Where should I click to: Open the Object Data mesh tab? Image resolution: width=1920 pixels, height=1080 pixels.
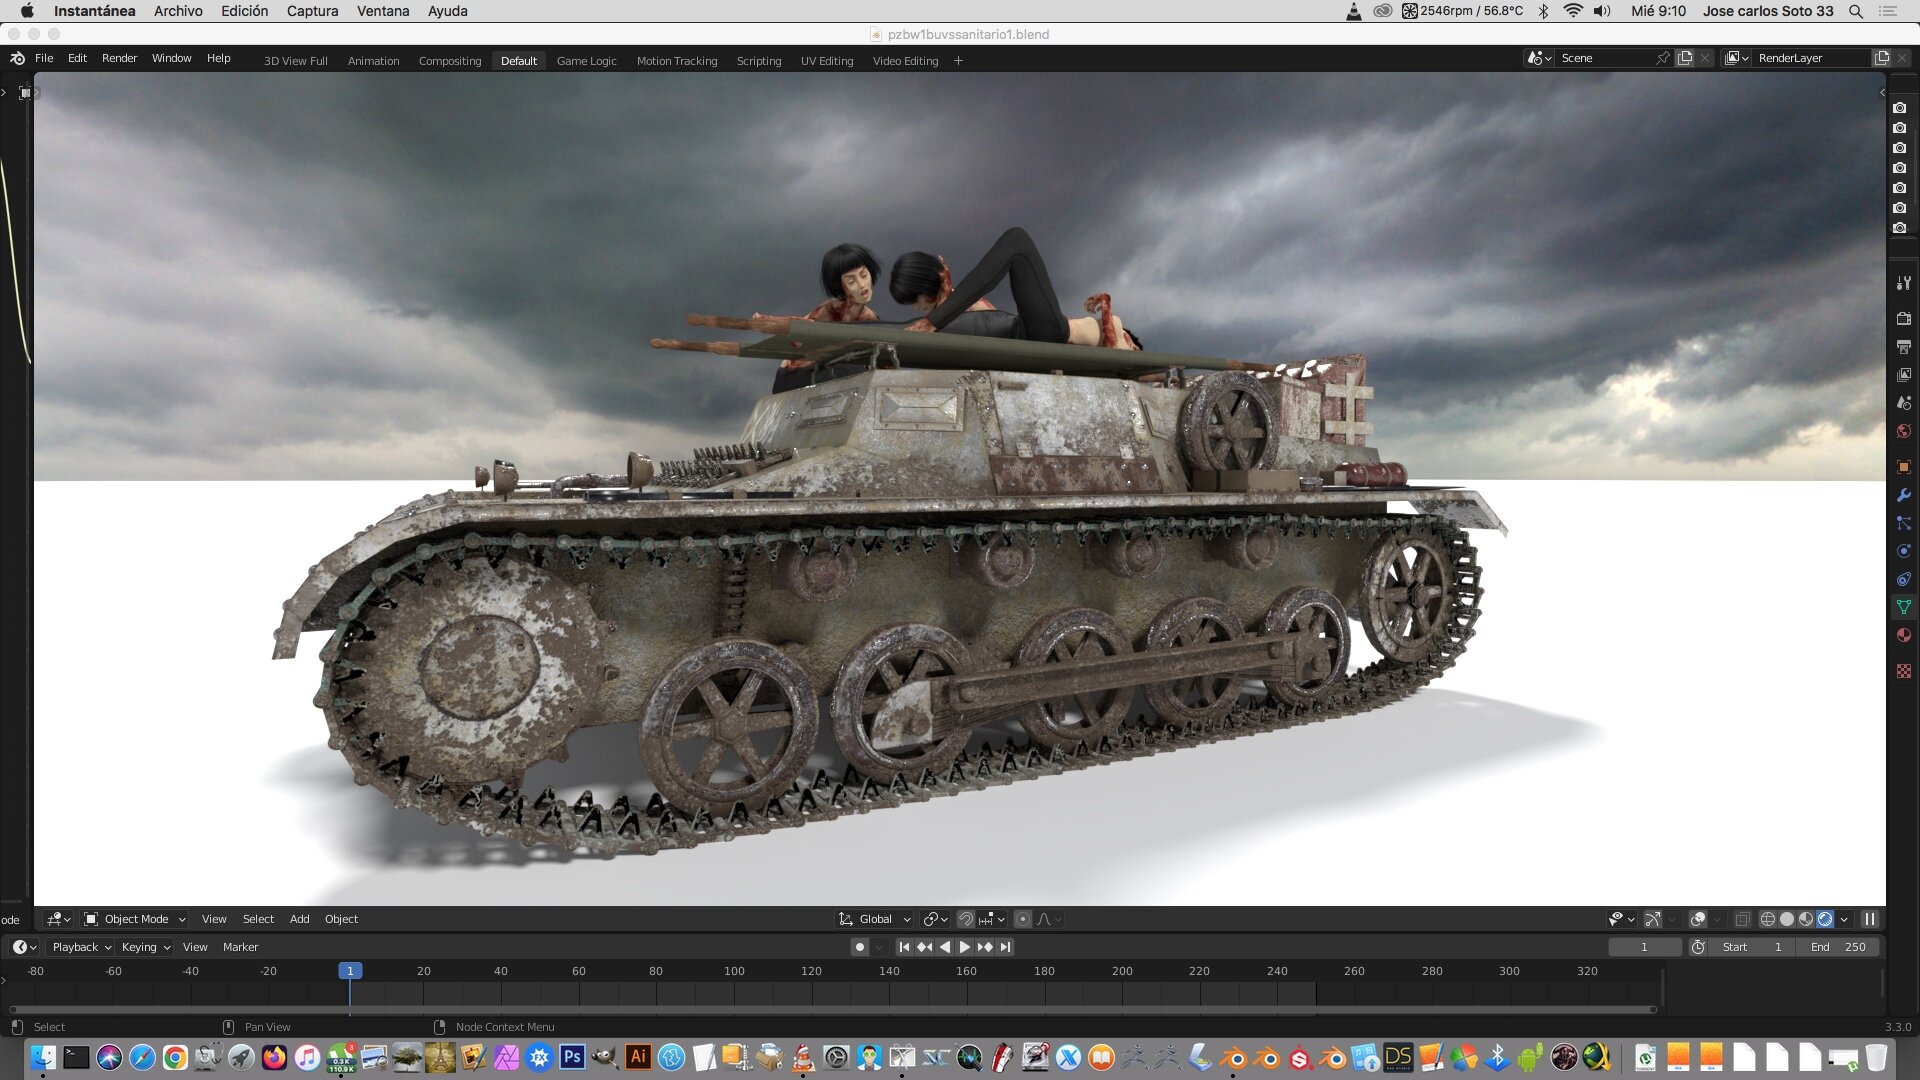pos(1903,607)
